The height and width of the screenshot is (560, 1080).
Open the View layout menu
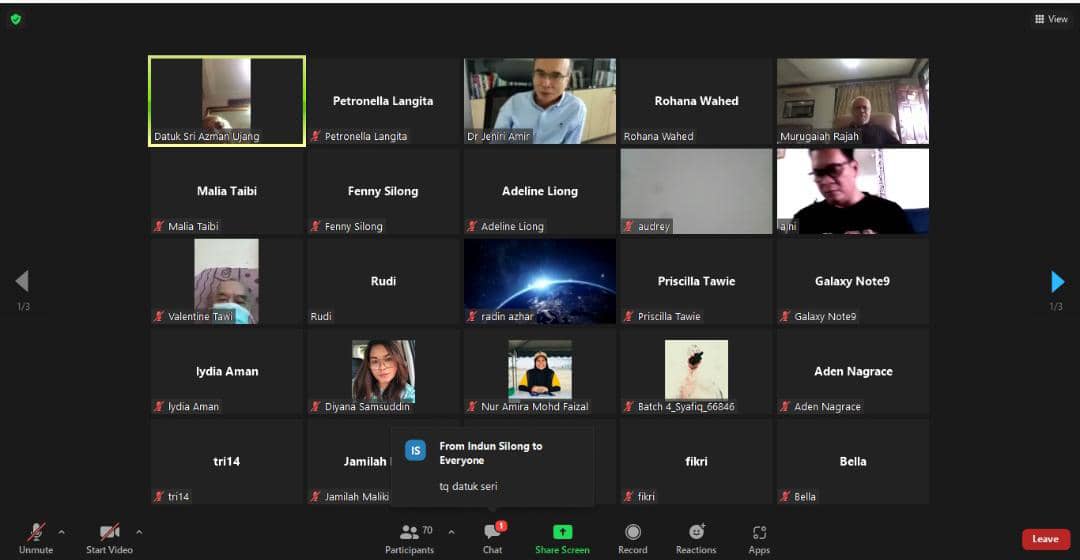(1051, 19)
